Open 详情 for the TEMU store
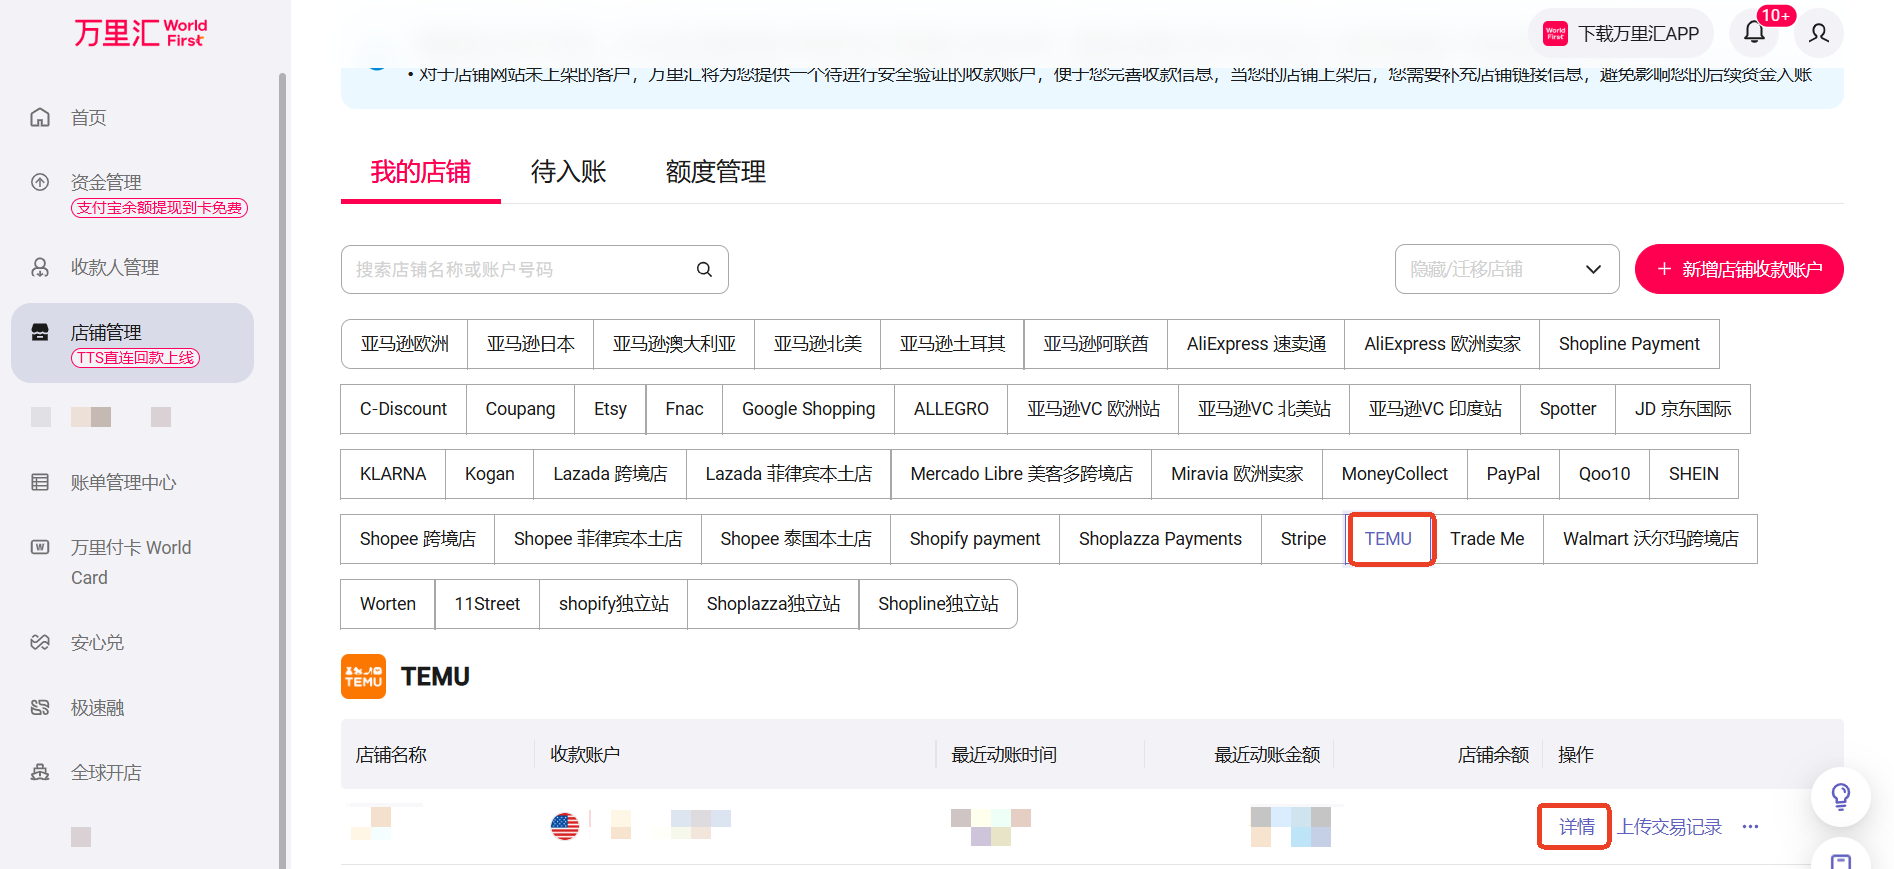1894x869 pixels. pos(1576,827)
